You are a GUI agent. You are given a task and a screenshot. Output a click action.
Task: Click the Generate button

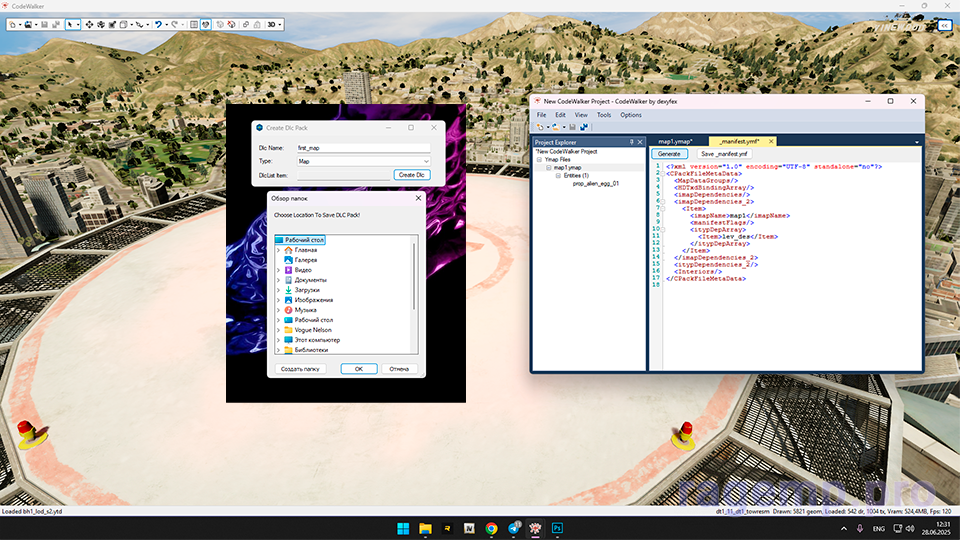669,154
